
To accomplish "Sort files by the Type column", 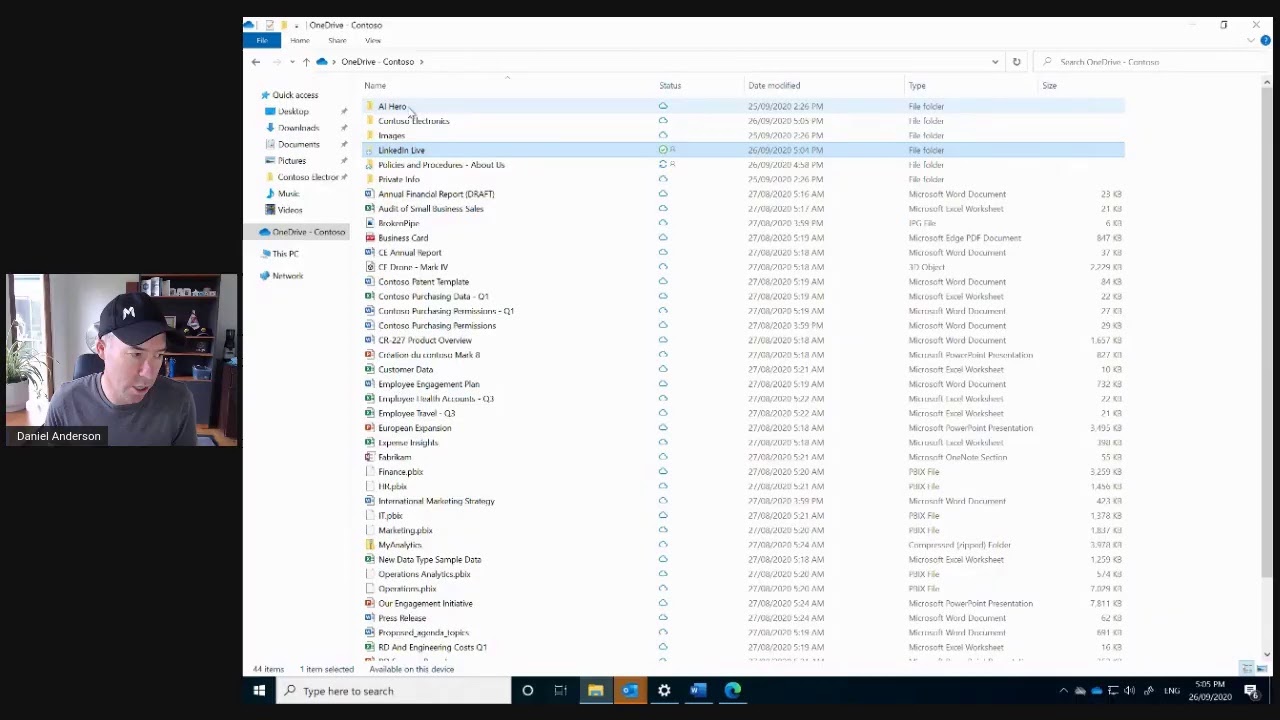I will coord(917,86).
